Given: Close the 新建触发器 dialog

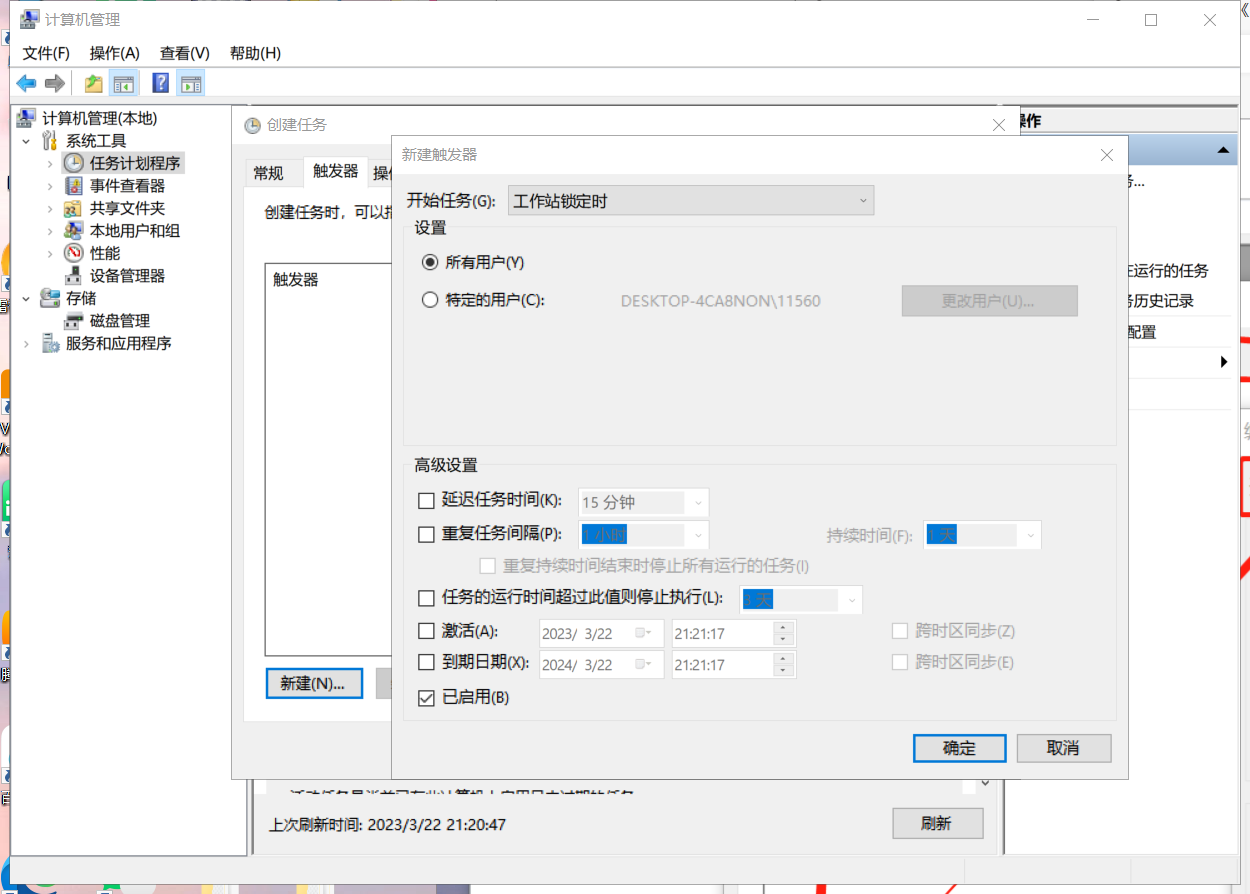Looking at the screenshot, I should [x=1106, y=155].
